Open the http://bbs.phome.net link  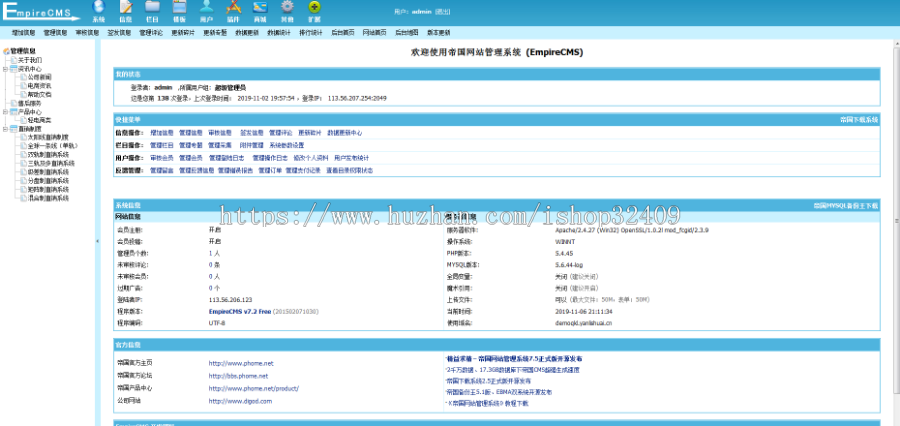point(238,376)
